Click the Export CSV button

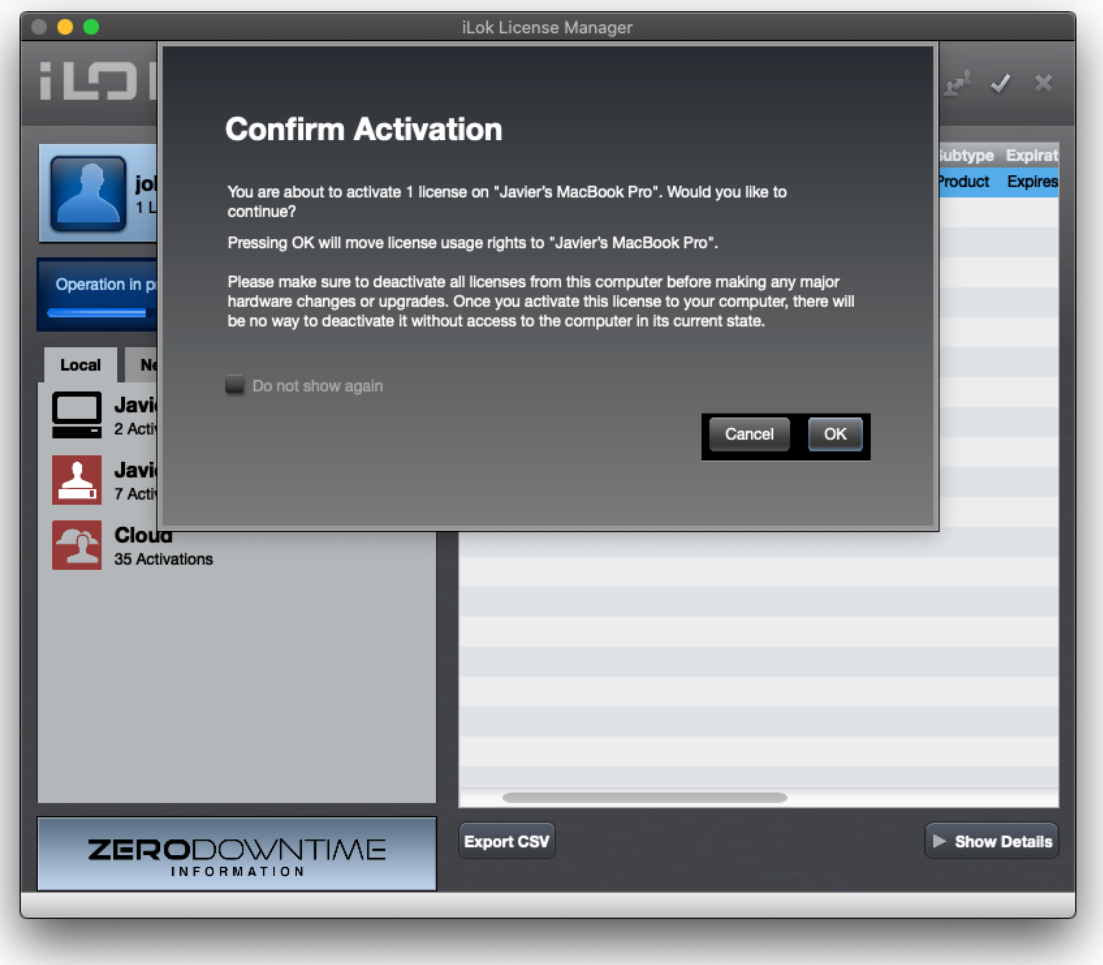coord(506,841)
